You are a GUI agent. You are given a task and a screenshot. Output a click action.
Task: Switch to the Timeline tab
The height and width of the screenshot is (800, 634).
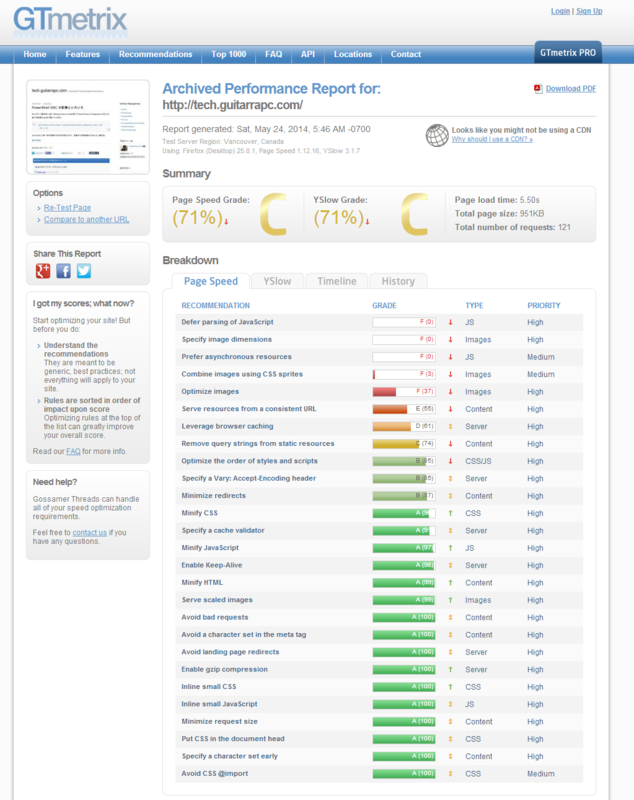tap(337, 281)
